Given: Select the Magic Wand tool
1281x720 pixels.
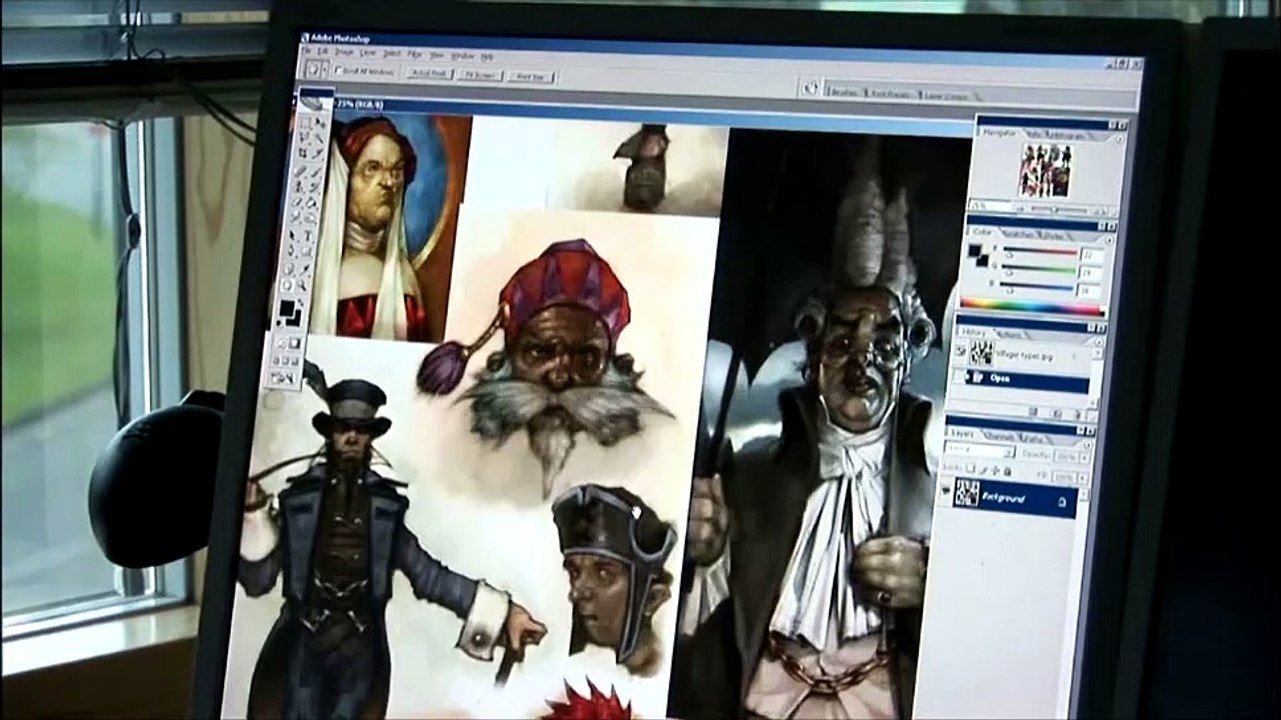Looking at the screenshot, I should point(318,137).
